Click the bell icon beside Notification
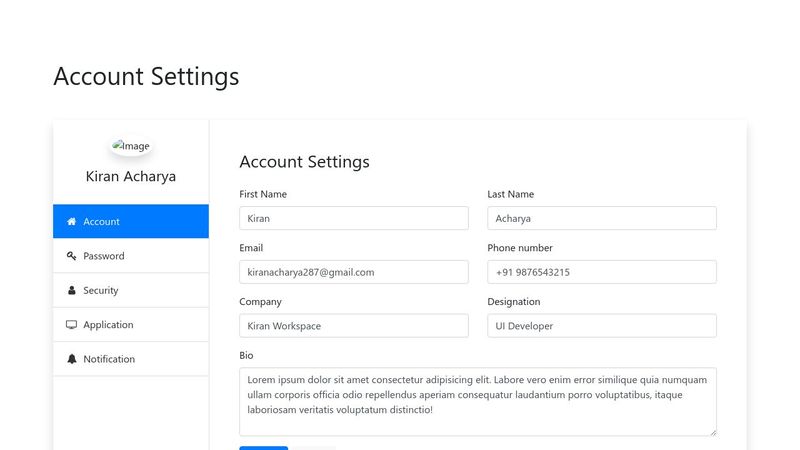Image resolution: width=800 pixels, height=450 pixels. coord(71,359)
